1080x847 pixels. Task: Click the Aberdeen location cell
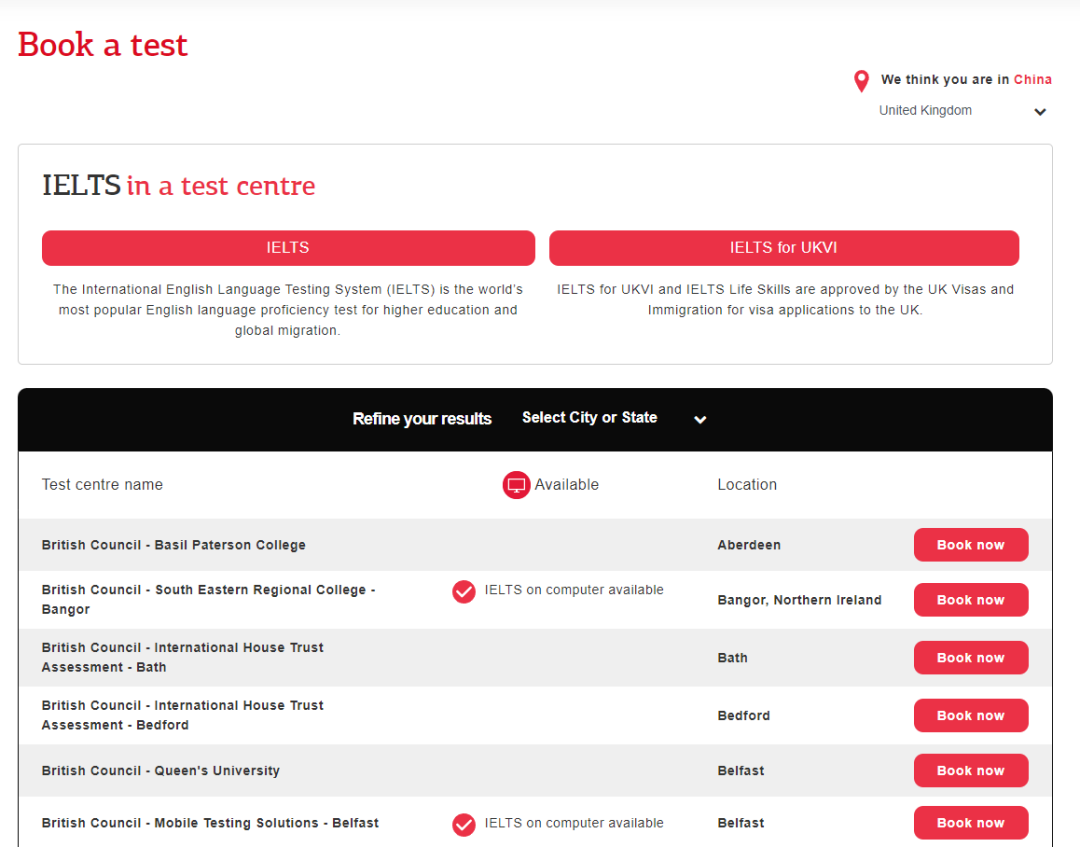[749, 545]
